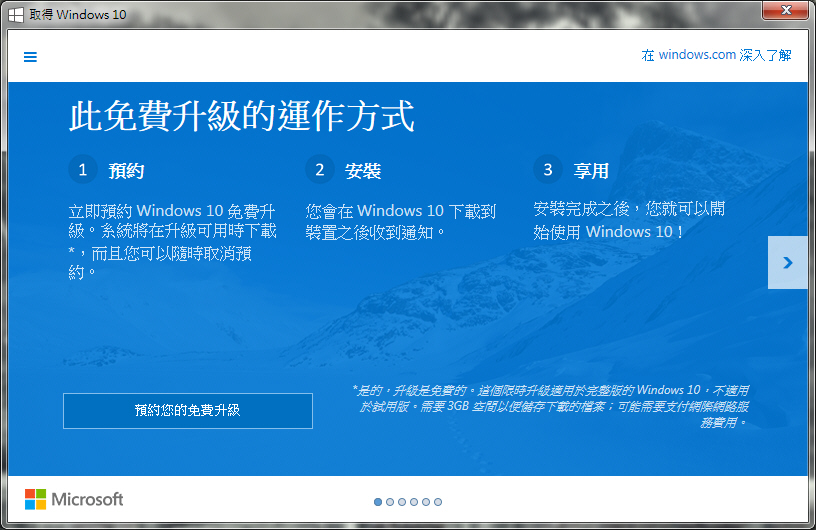Image resolution: width=816 pixels, height=530 pixels.
Task: Click the 此免費升級的運作方式 heading
Action: (241, 116)
